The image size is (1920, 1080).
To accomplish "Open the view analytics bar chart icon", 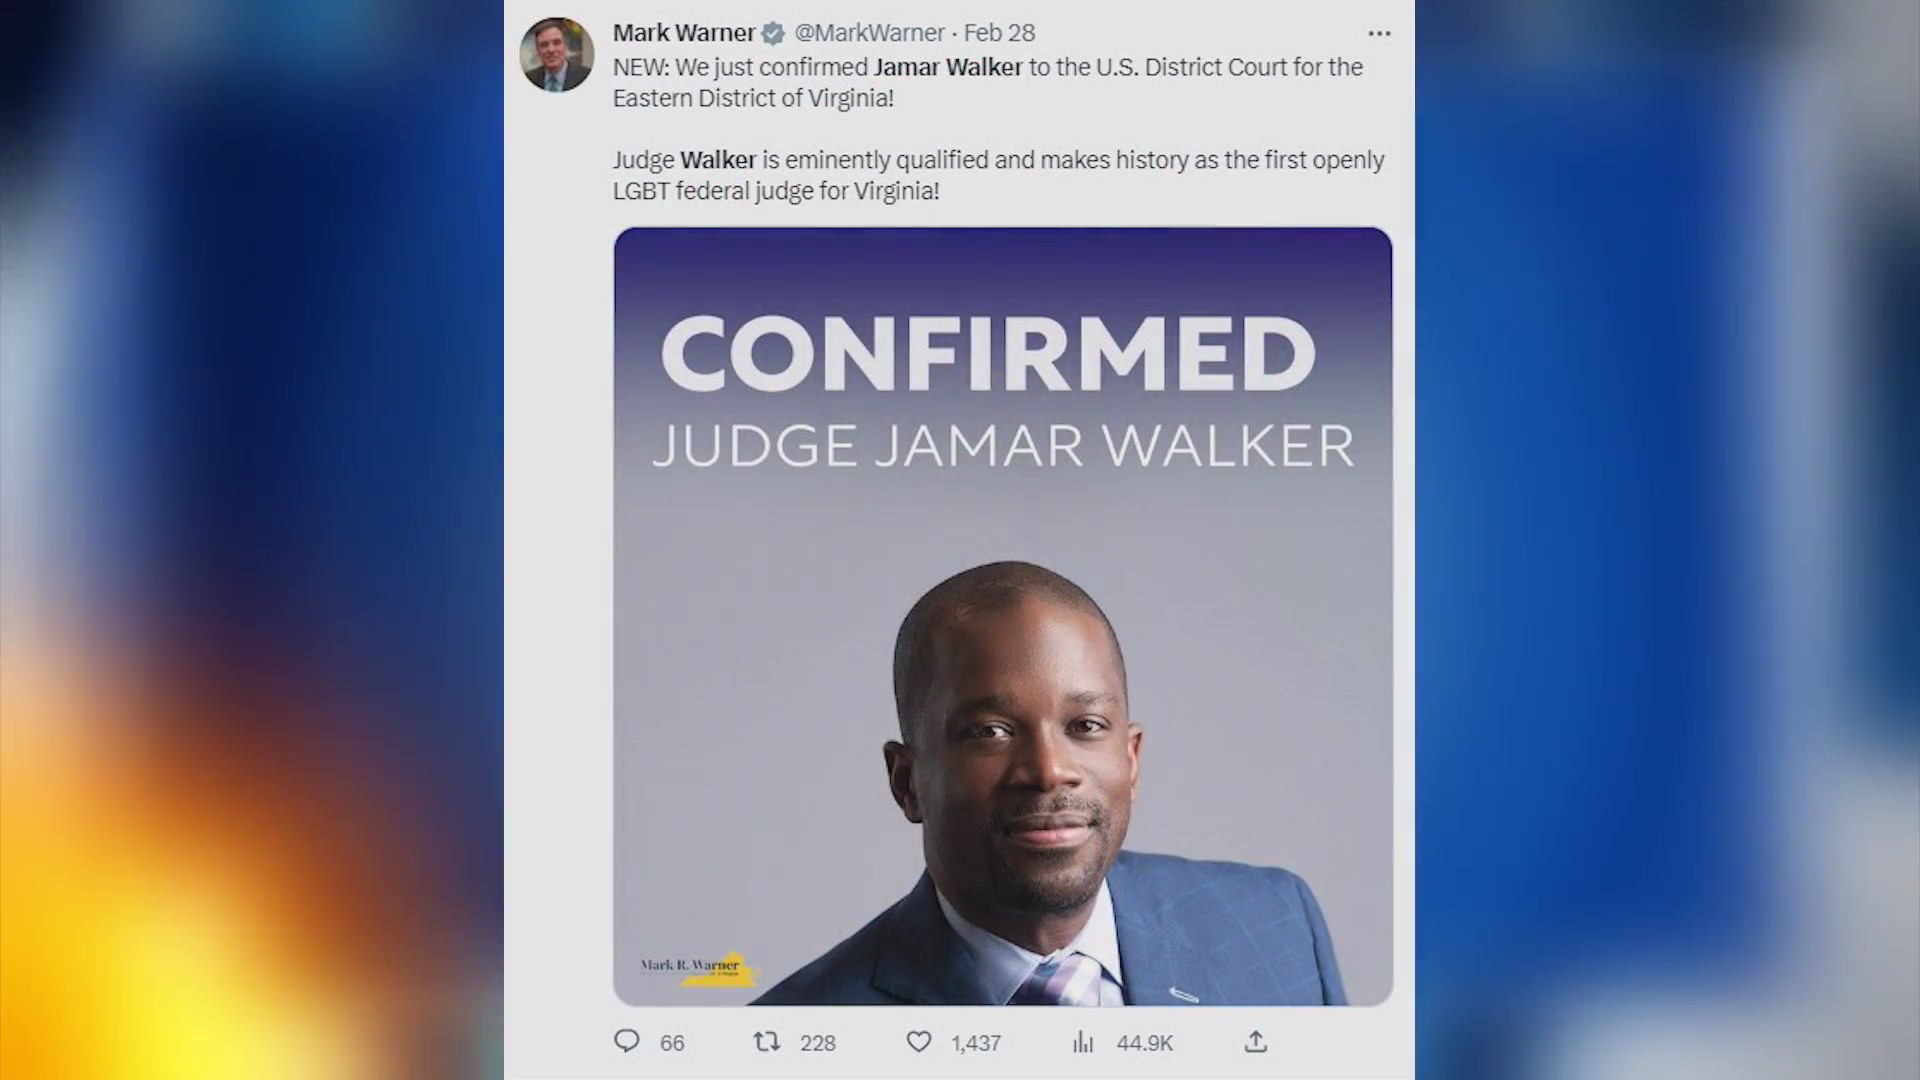I will pyautogui.click(x=1083, y=1043).
